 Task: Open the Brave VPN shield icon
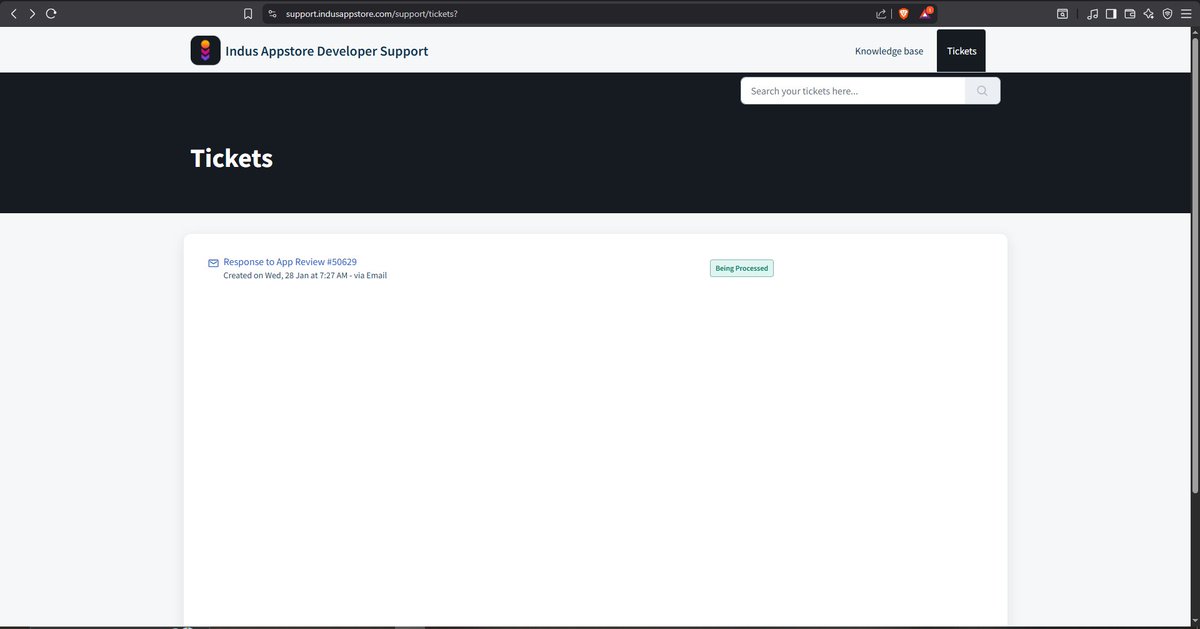click(1167, 14)
